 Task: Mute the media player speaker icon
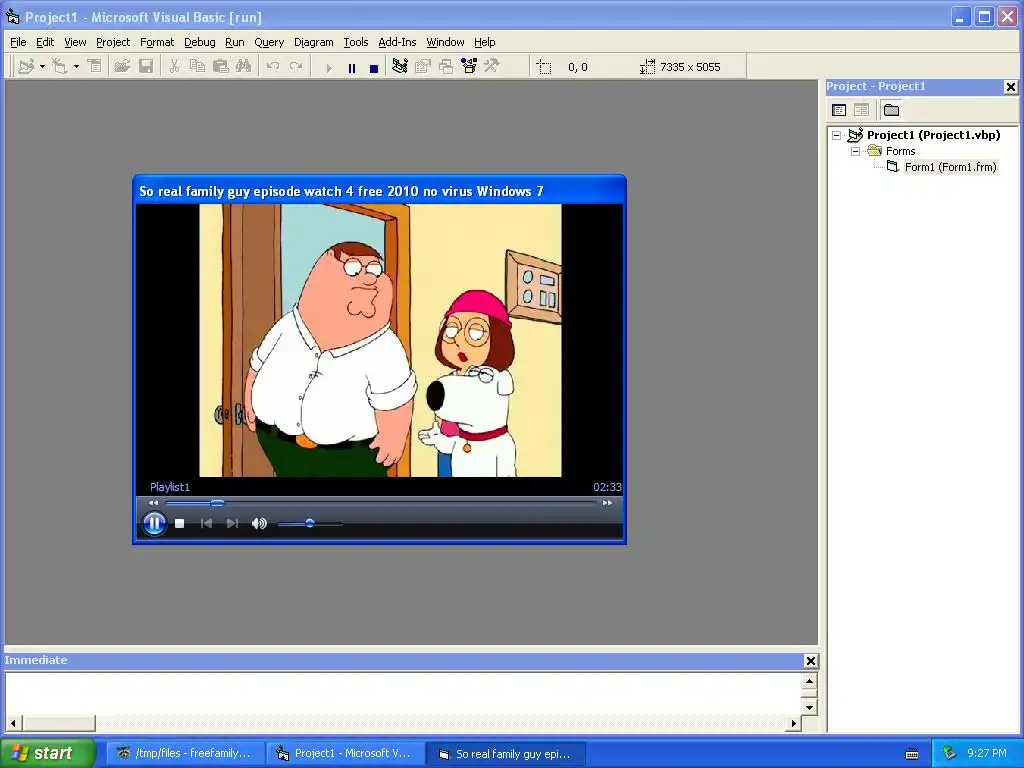pyautogui.click(x=259, y=523)
